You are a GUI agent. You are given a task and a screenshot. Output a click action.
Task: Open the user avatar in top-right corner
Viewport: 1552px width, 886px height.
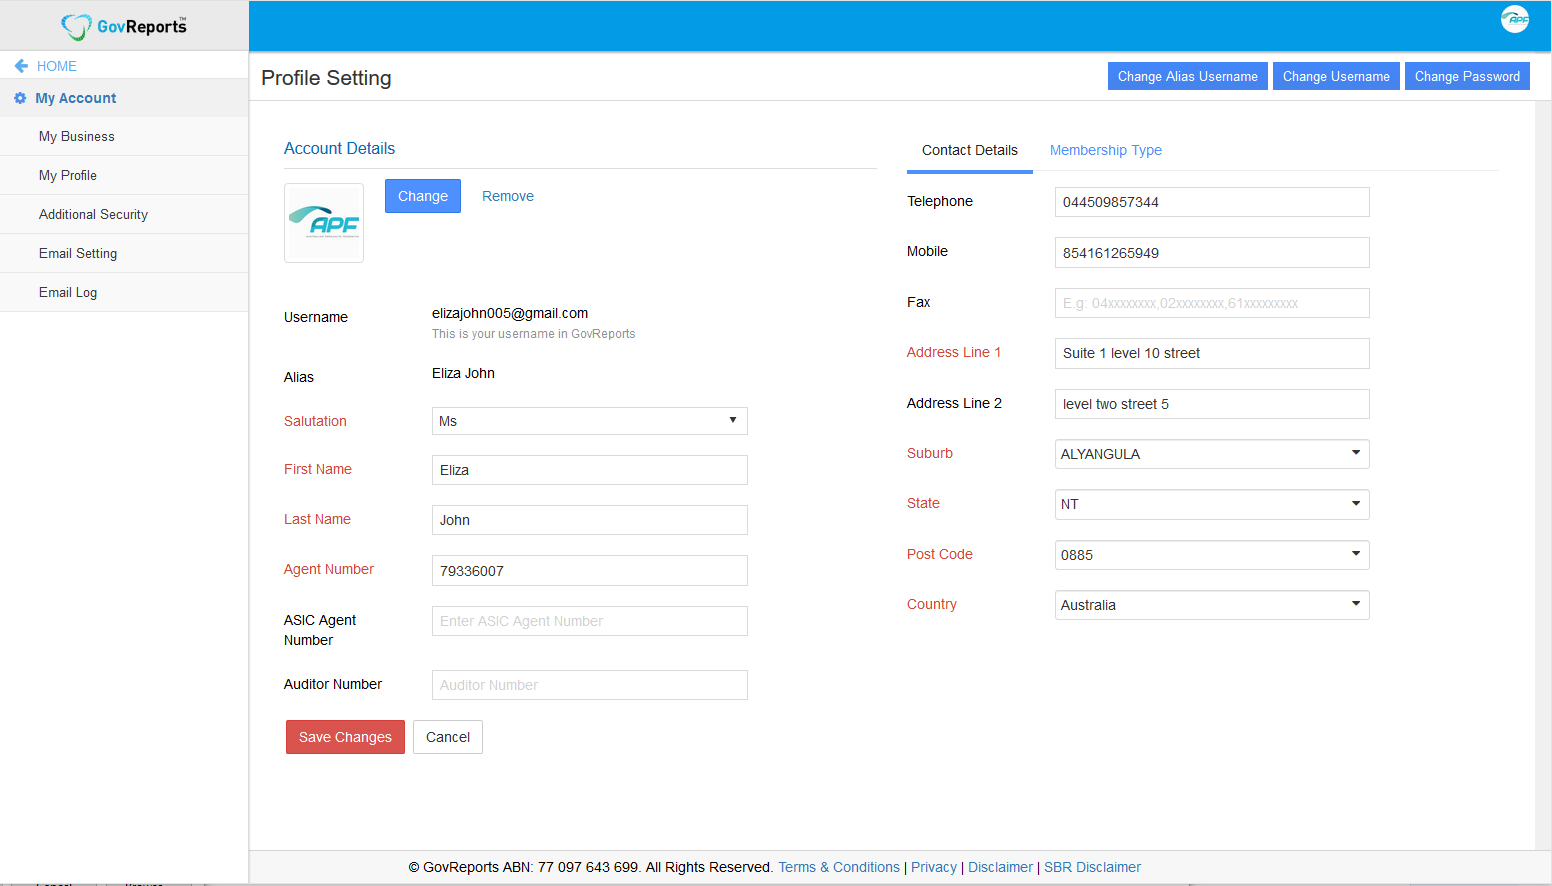click(x=1514, y=19)
